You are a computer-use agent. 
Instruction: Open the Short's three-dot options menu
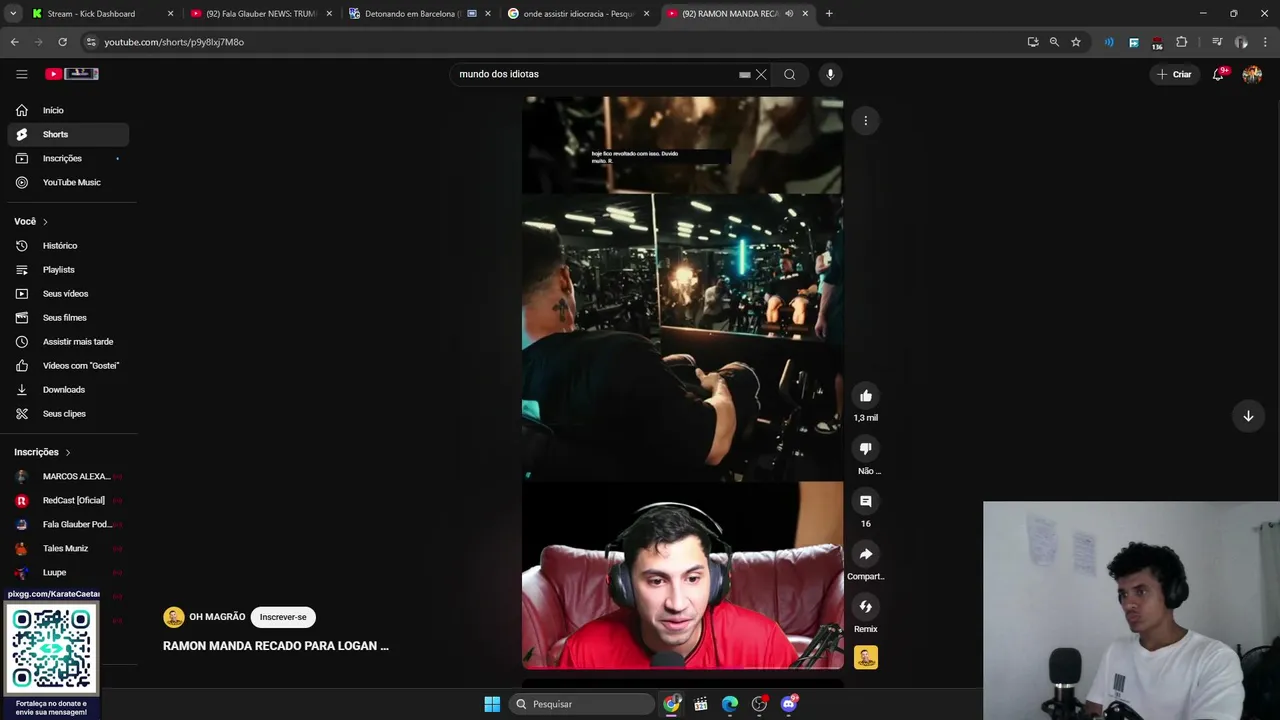click(x=866, y=121)
